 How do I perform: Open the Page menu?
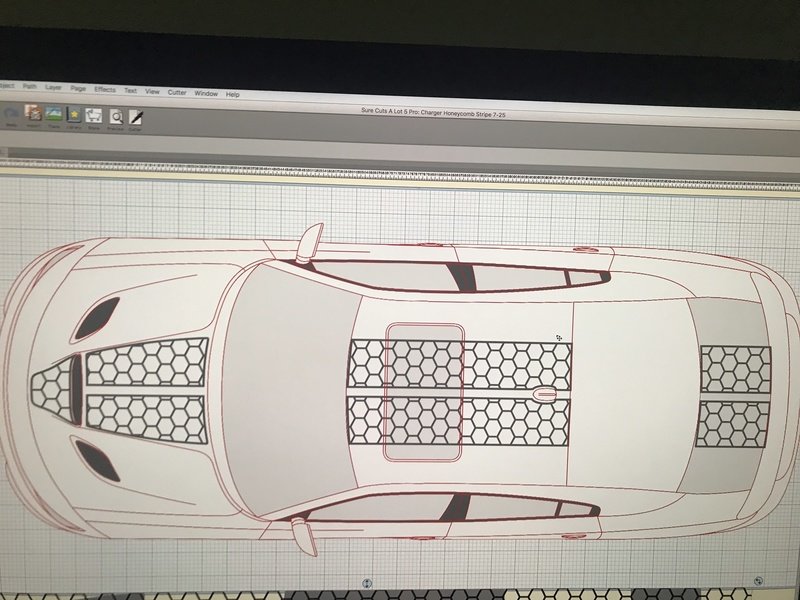coord(78,88)
